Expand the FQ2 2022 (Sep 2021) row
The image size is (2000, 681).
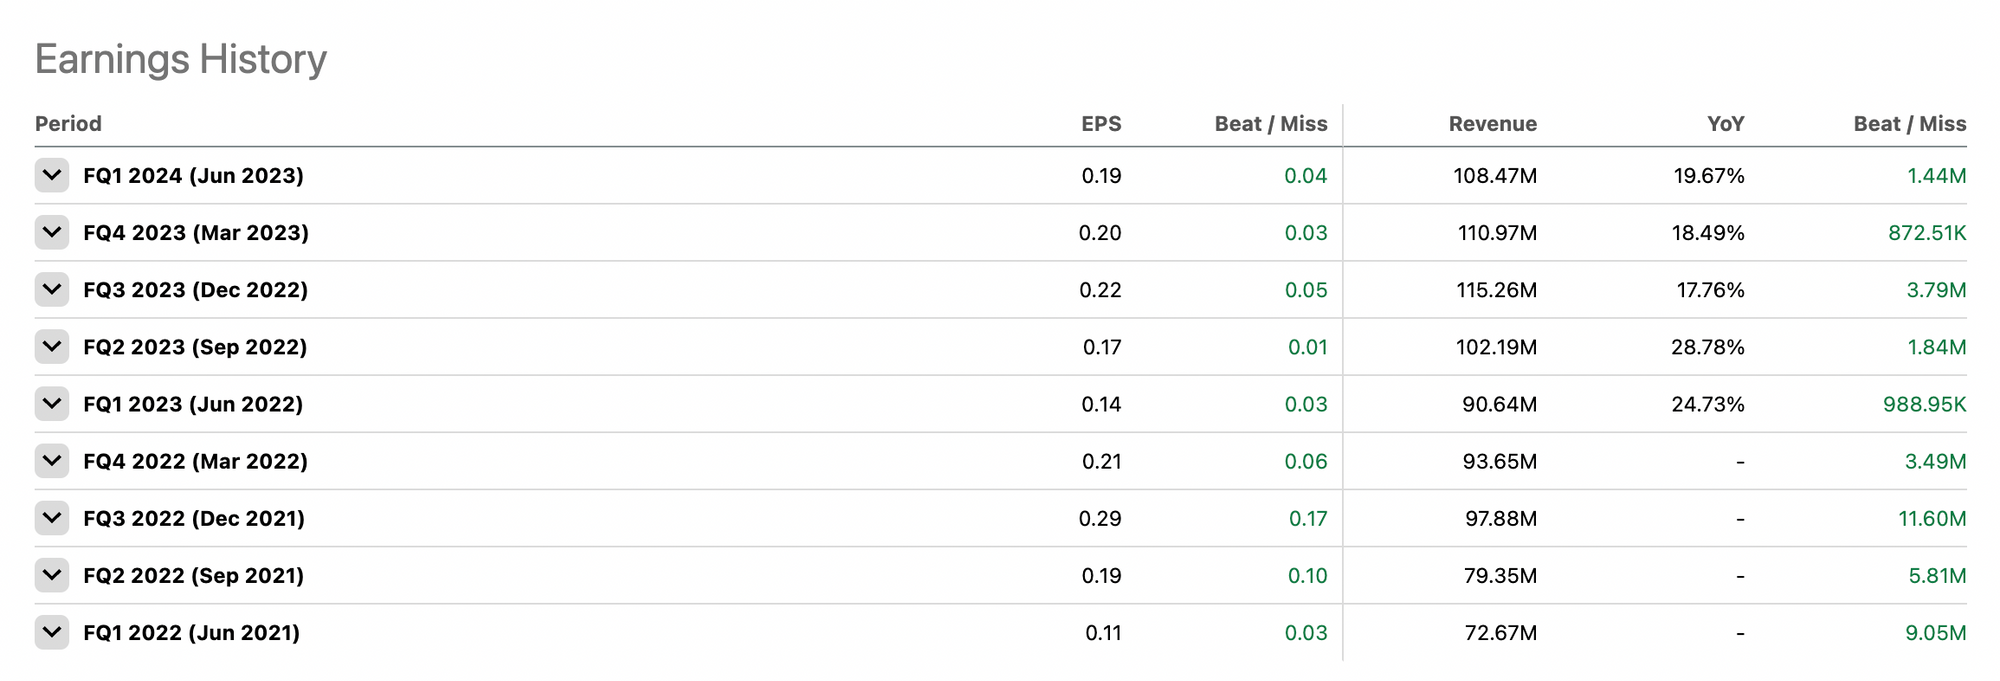[x=52, y=574]
